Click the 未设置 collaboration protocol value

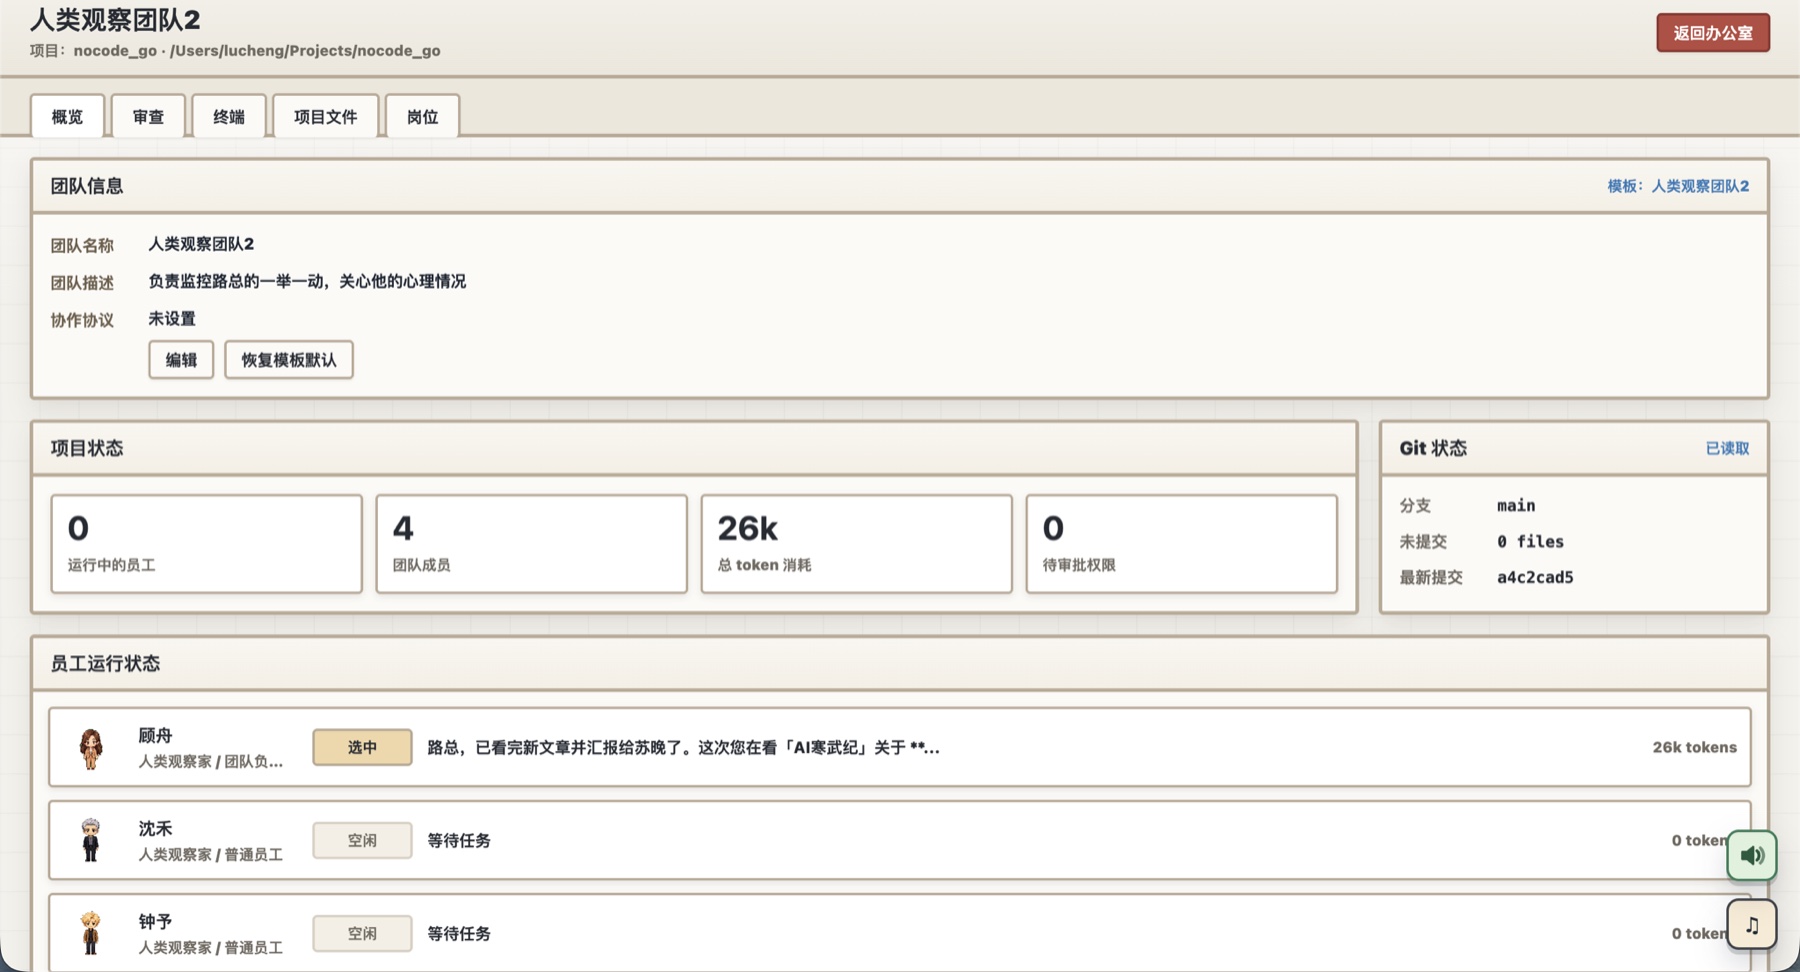click(x=172, y=319)
